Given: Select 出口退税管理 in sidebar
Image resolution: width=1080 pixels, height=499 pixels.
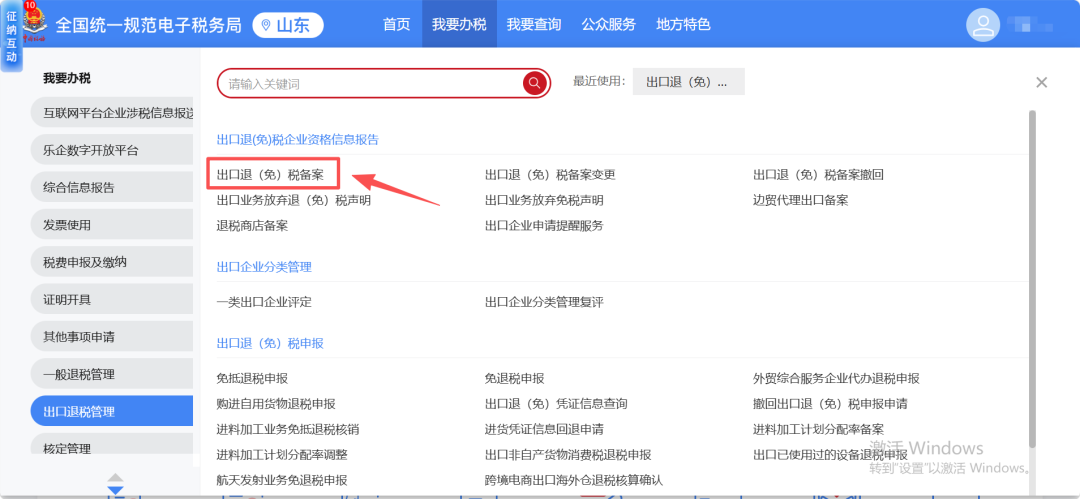Looking at the screenshot, I should 112,411.
